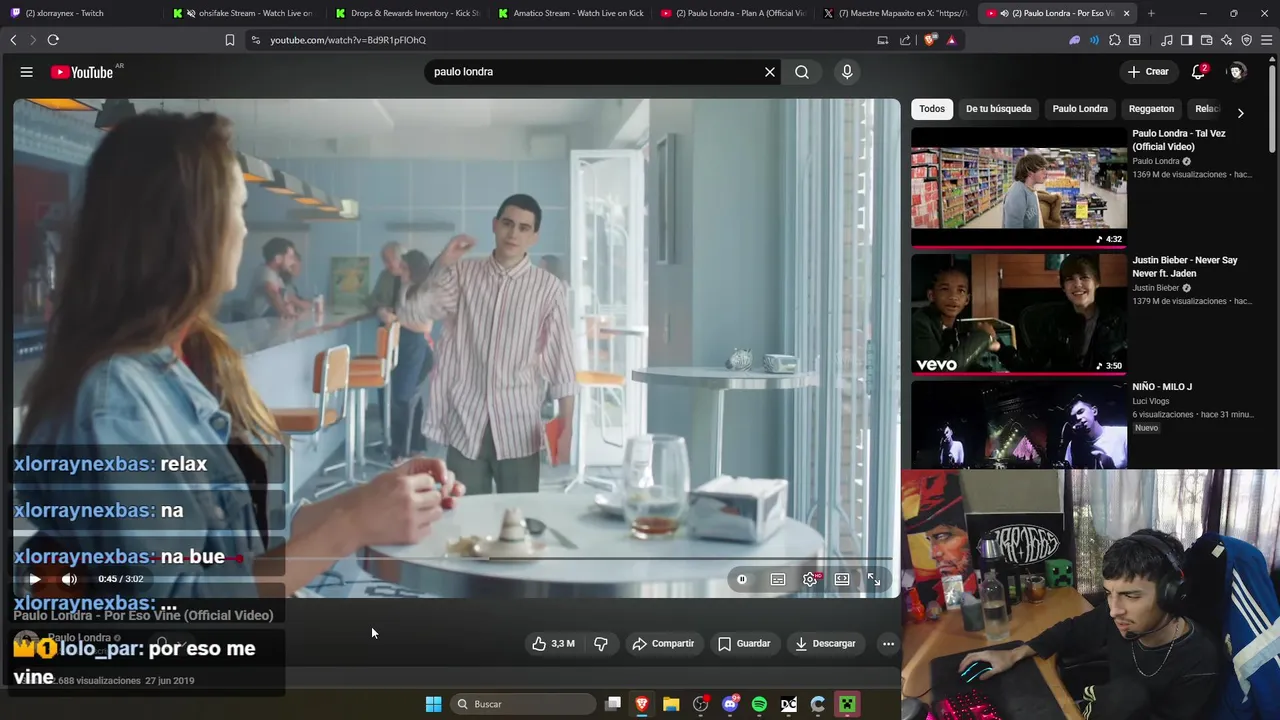Open Brave Rewards triangle icon
1280x720 pixels.
click(951, 40)
